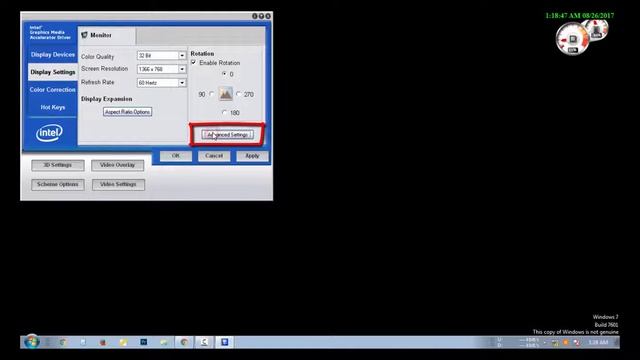Click the taskbar clock

(598, 342)
